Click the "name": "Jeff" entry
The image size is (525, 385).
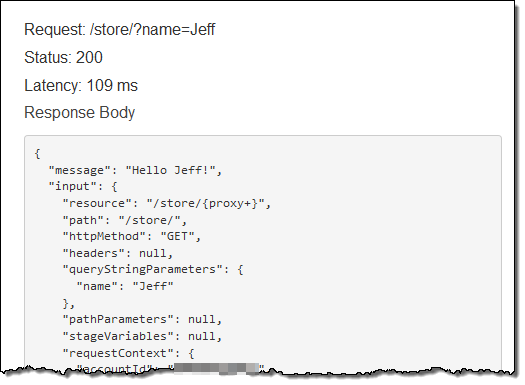pyautogui.click(x=125, y=287)
